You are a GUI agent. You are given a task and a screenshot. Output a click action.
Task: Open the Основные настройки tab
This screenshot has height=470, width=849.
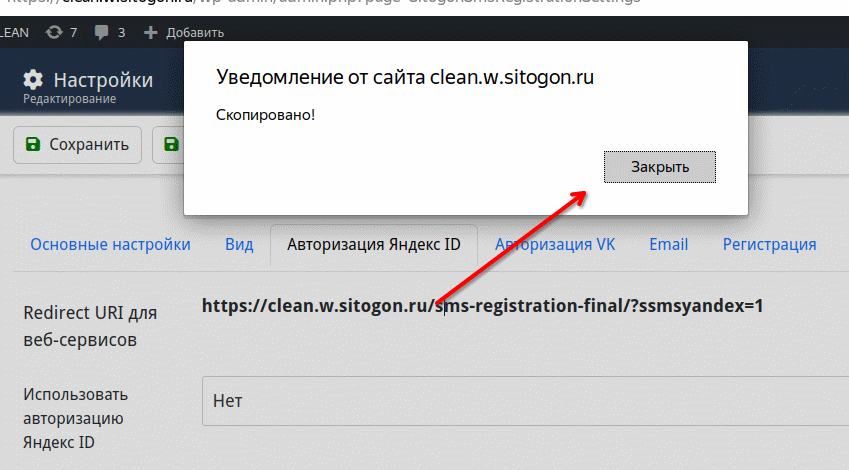coord(110,244)
